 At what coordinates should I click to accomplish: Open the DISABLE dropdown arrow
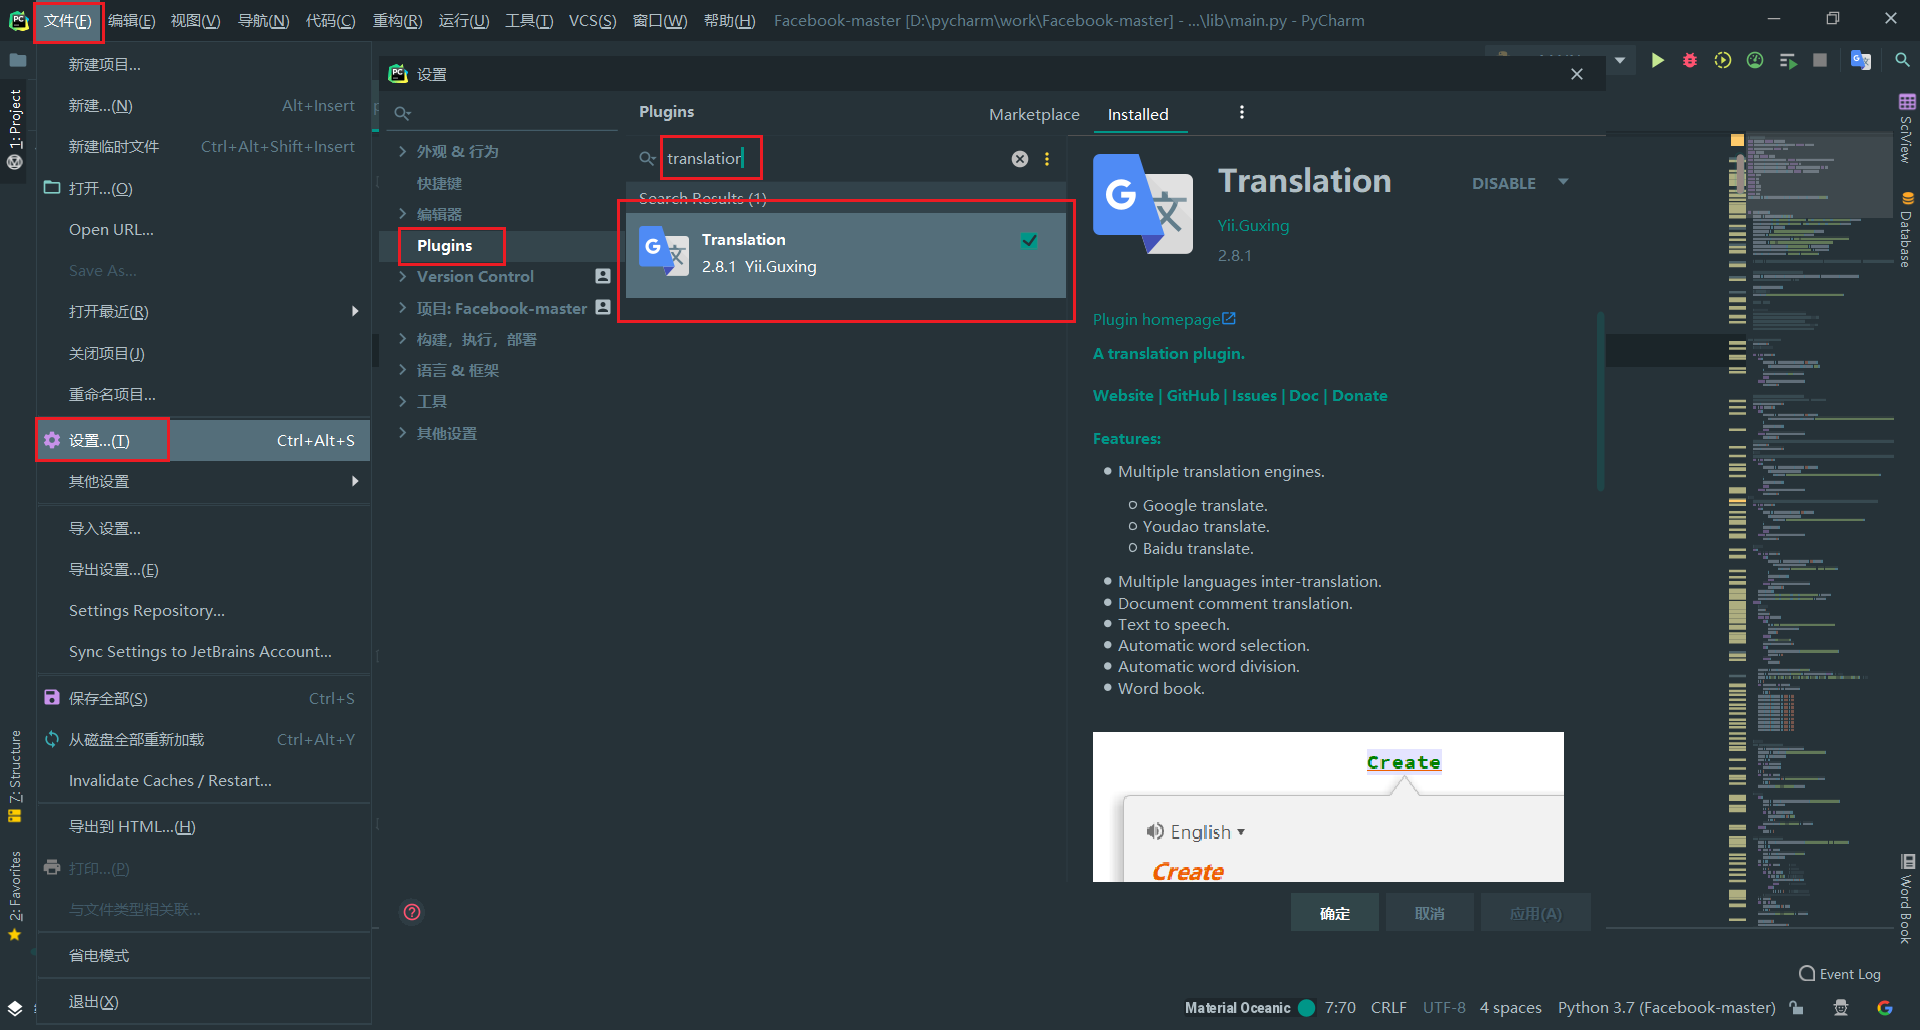click(1563, 182)
